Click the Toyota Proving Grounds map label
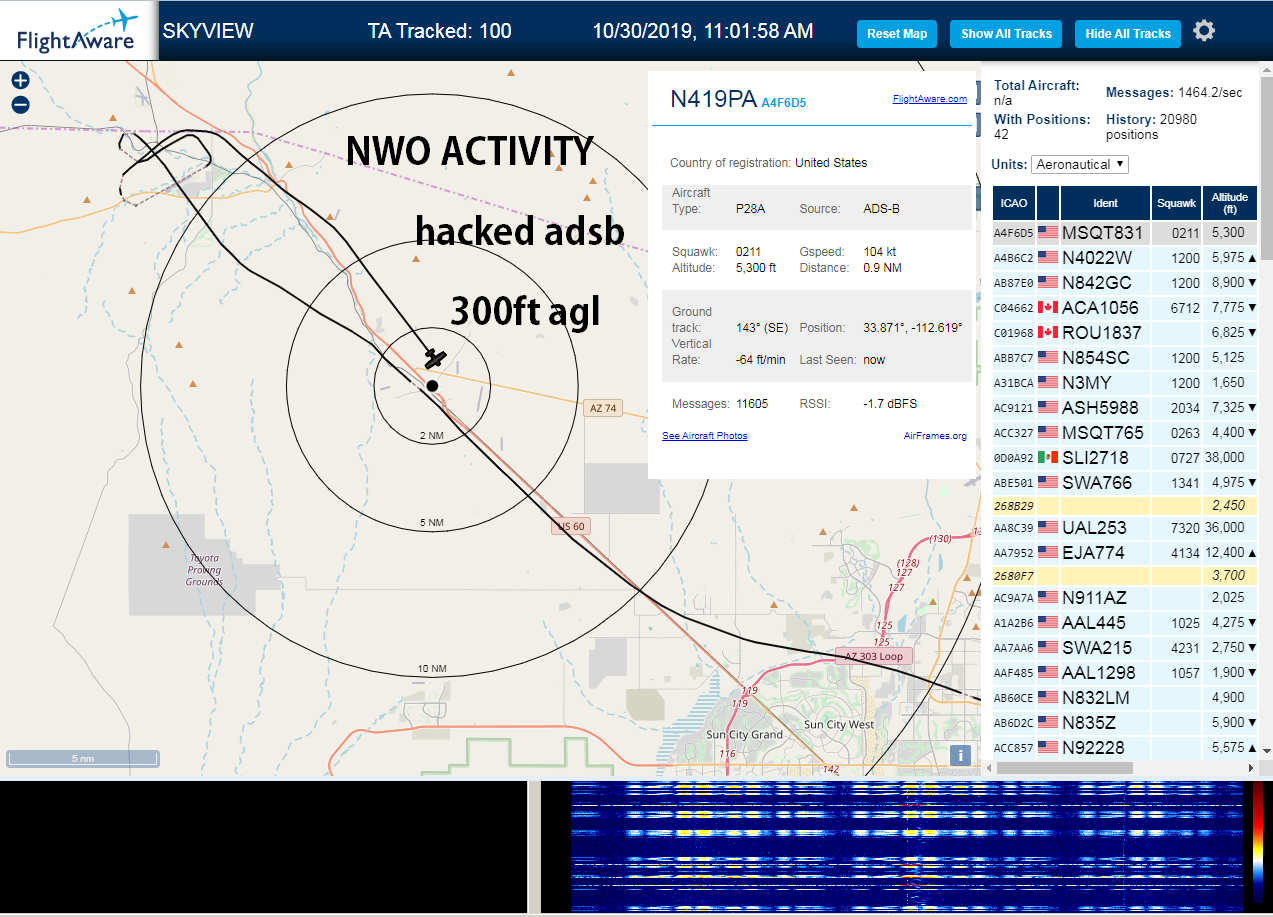The width and height of the screenshot is (1273, 917). [x=204, y=570]
